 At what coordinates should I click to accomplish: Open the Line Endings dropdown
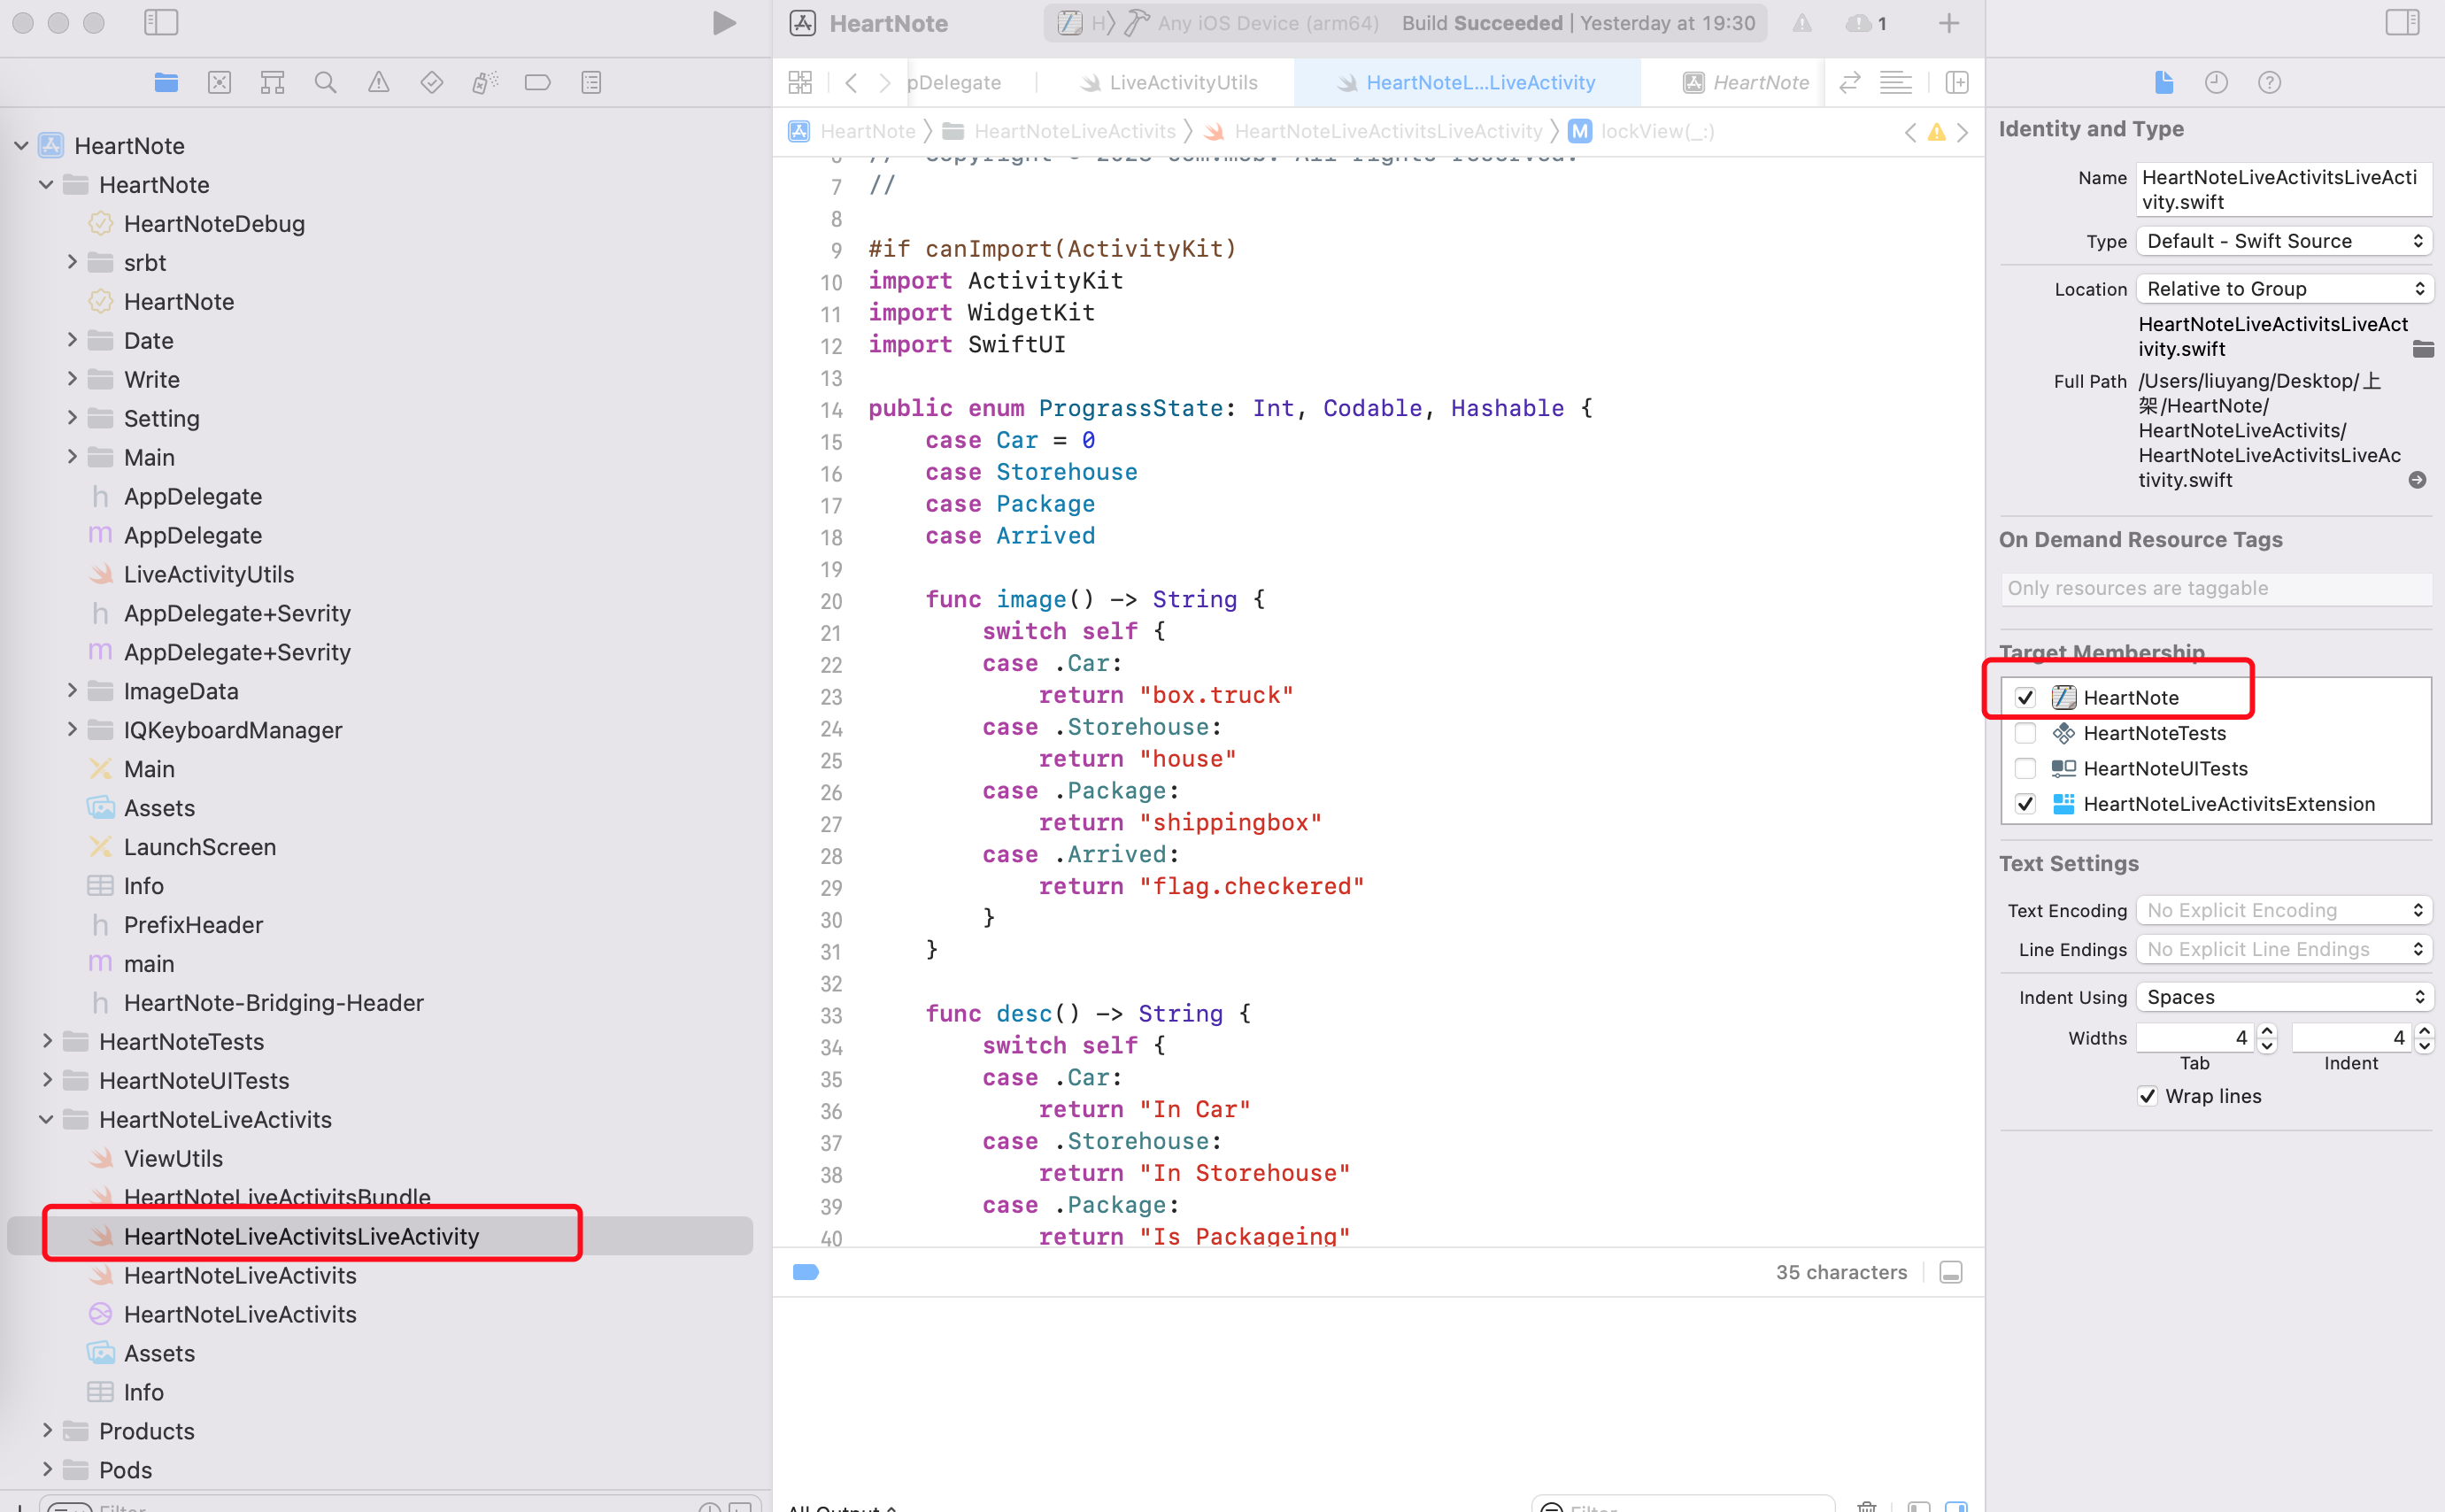[2284, 949]
